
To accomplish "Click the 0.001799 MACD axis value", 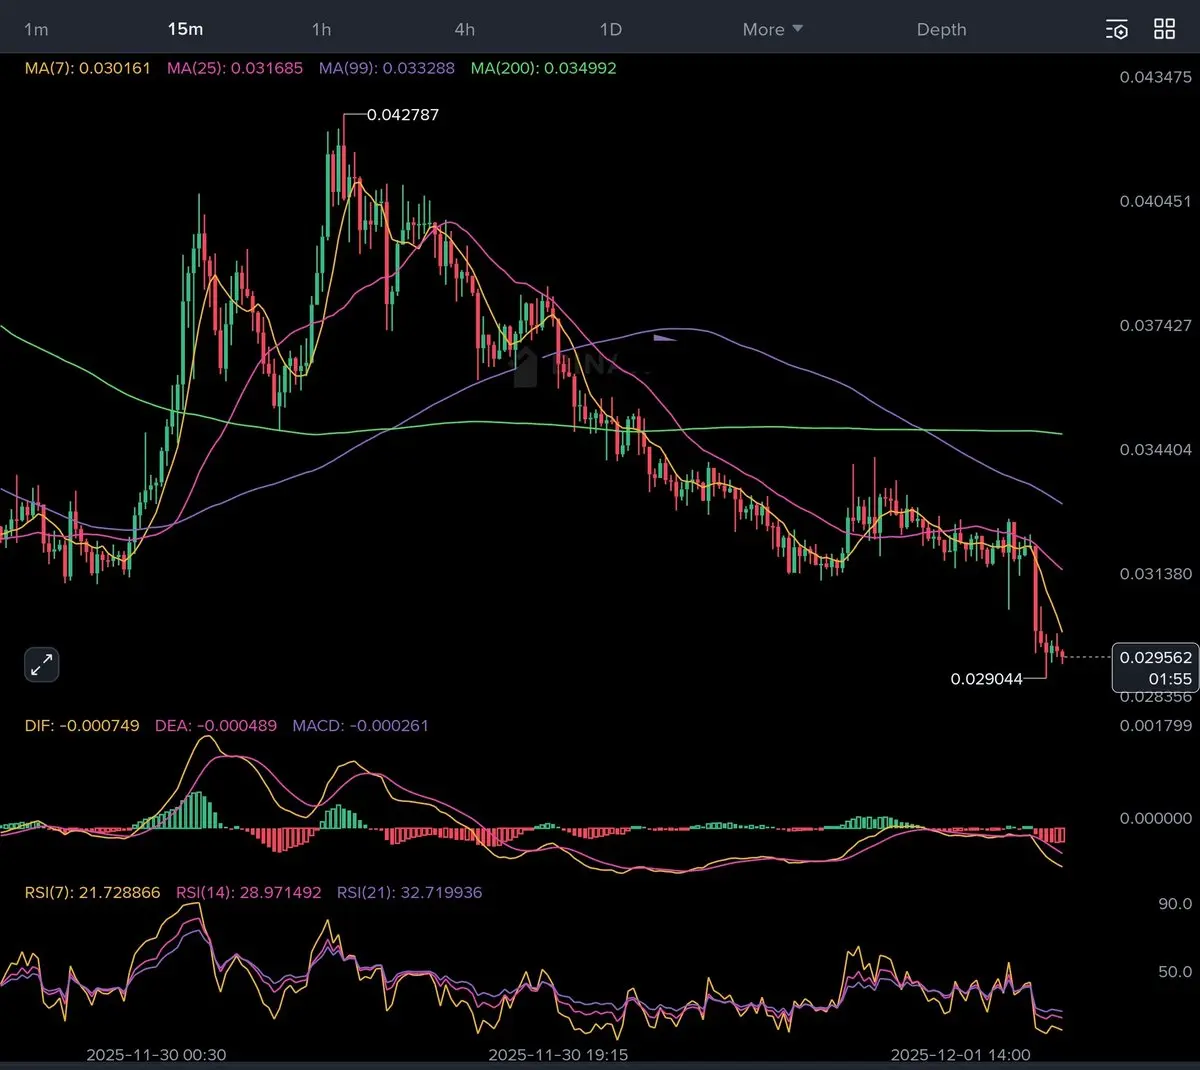I will click(1156, 725).
